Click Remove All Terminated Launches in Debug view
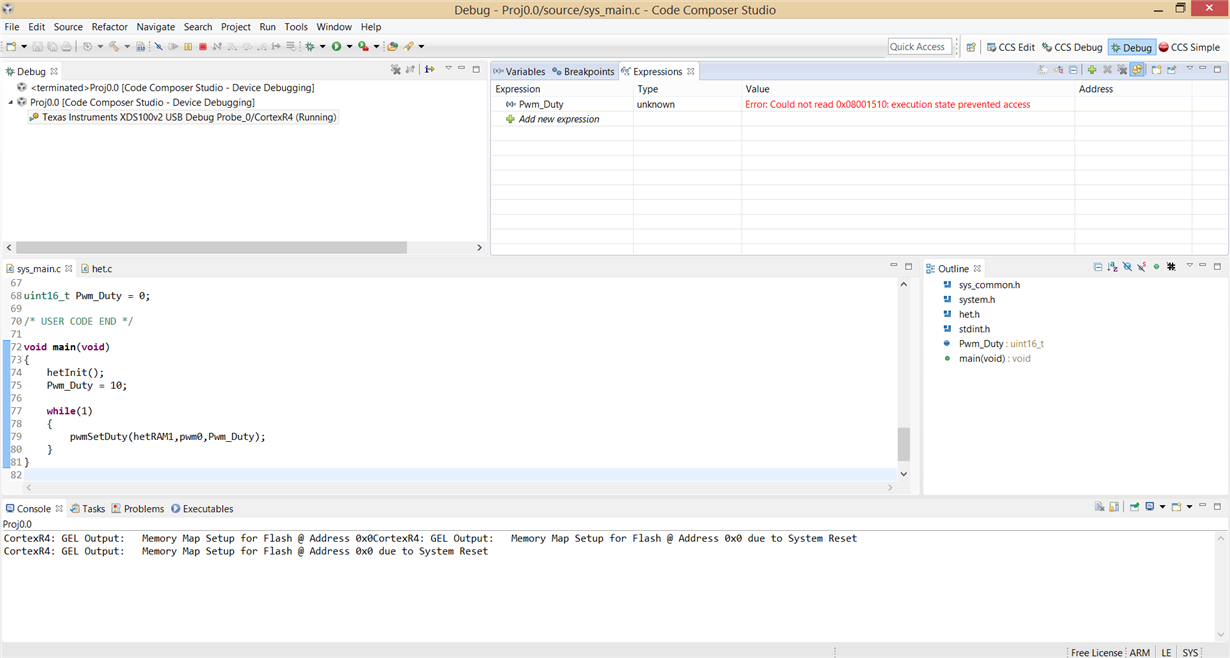 pos(396,70)
